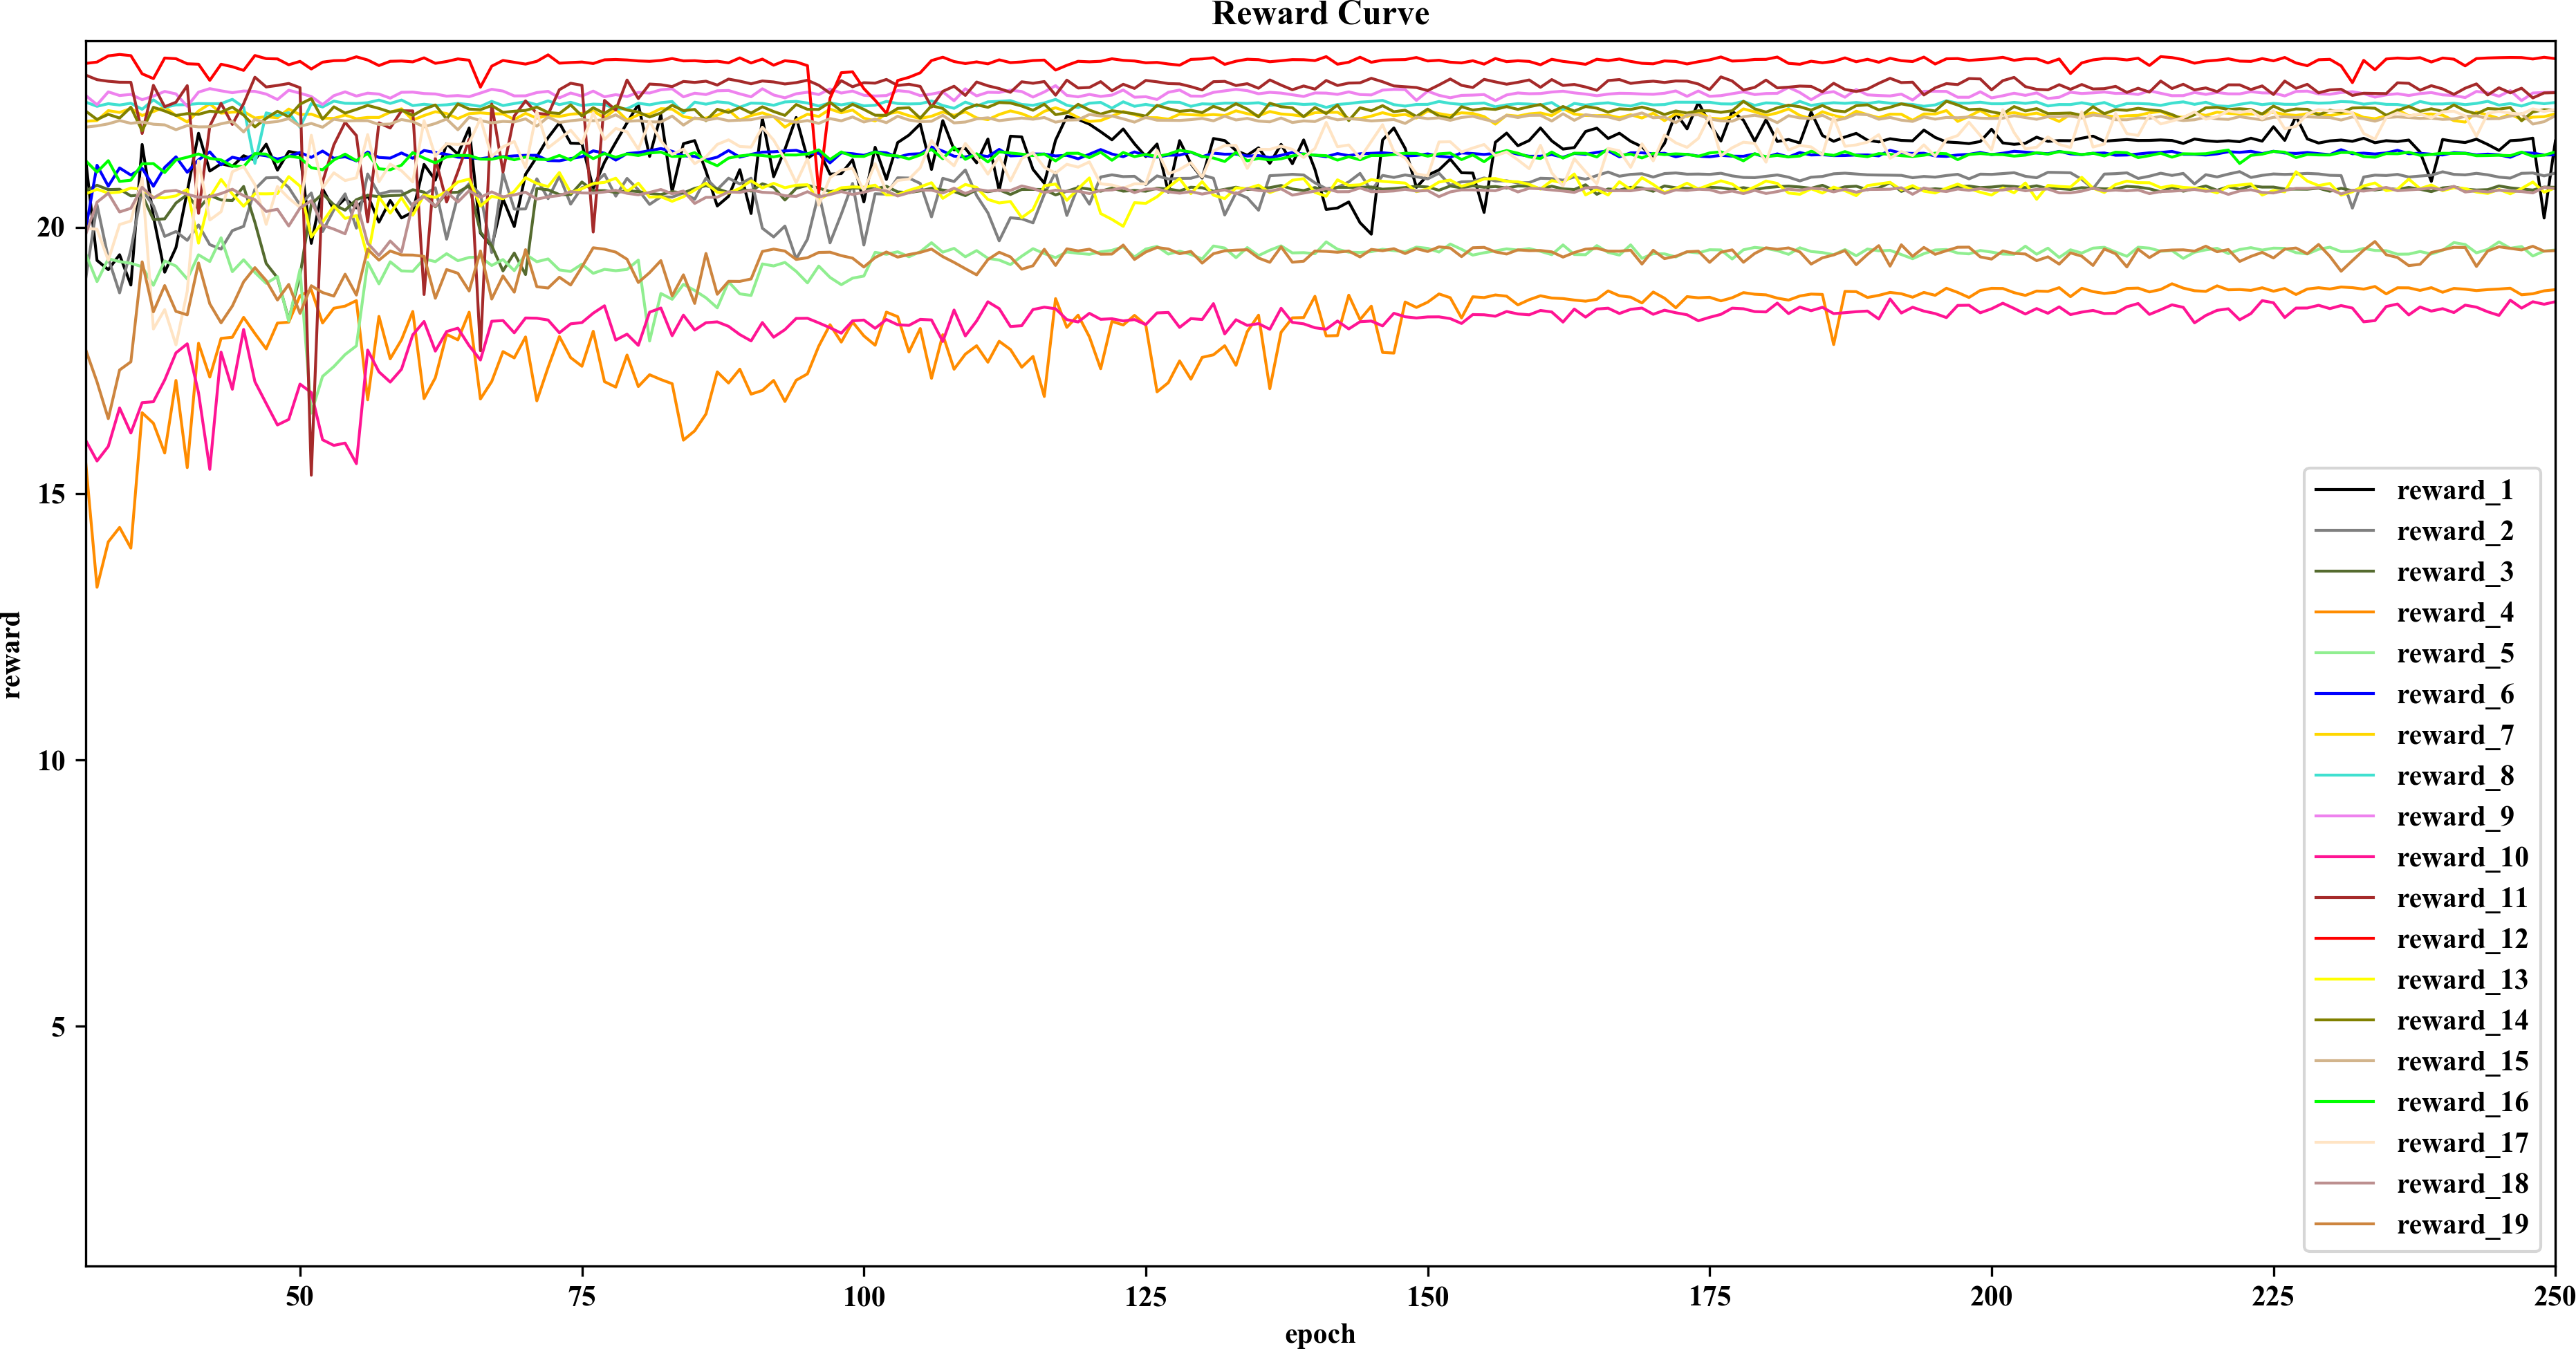Viewport: 2576px width, 1349px height.
Task: Click the reward_6 blue legend line
Action: 2344,693
